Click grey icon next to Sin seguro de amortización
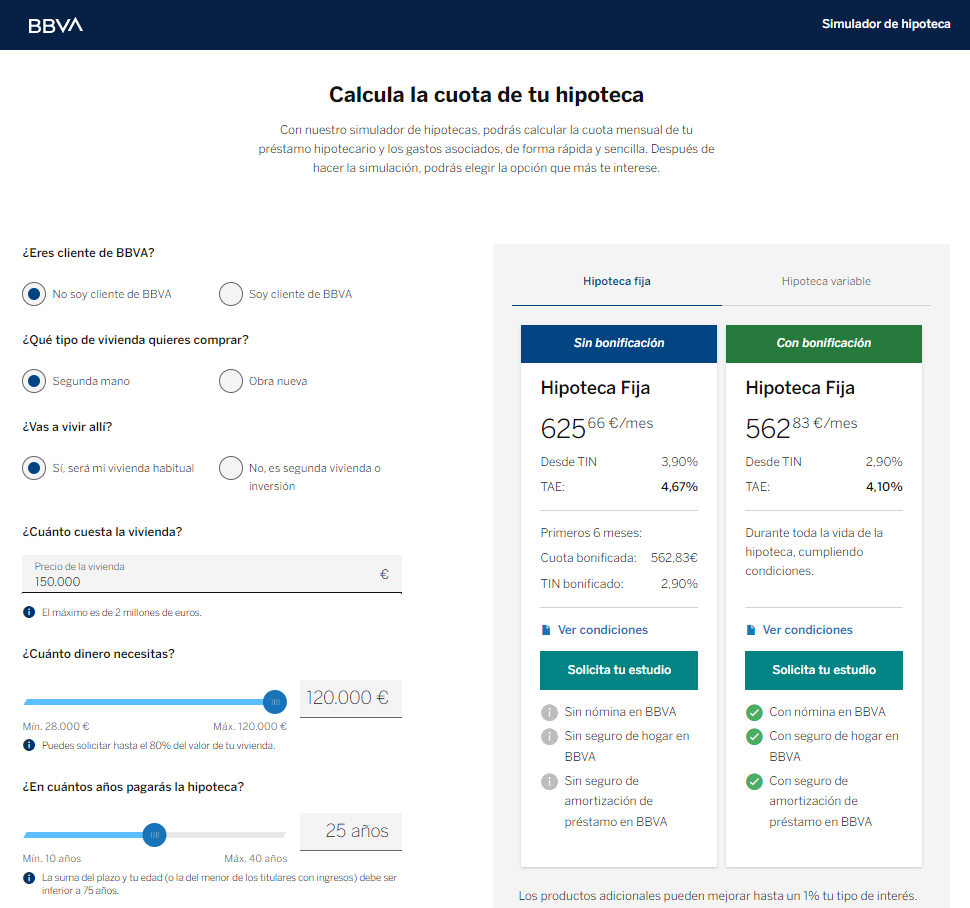This screenshot has width=970, height=908. tap(549, 782)
